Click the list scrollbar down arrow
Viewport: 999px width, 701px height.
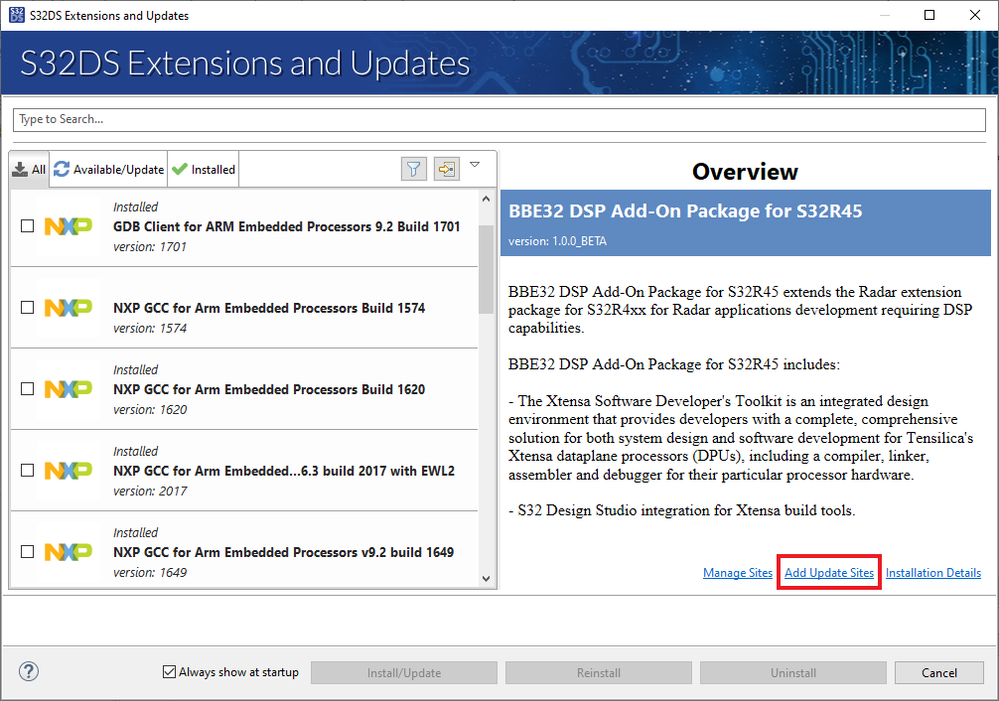[486, 579]
